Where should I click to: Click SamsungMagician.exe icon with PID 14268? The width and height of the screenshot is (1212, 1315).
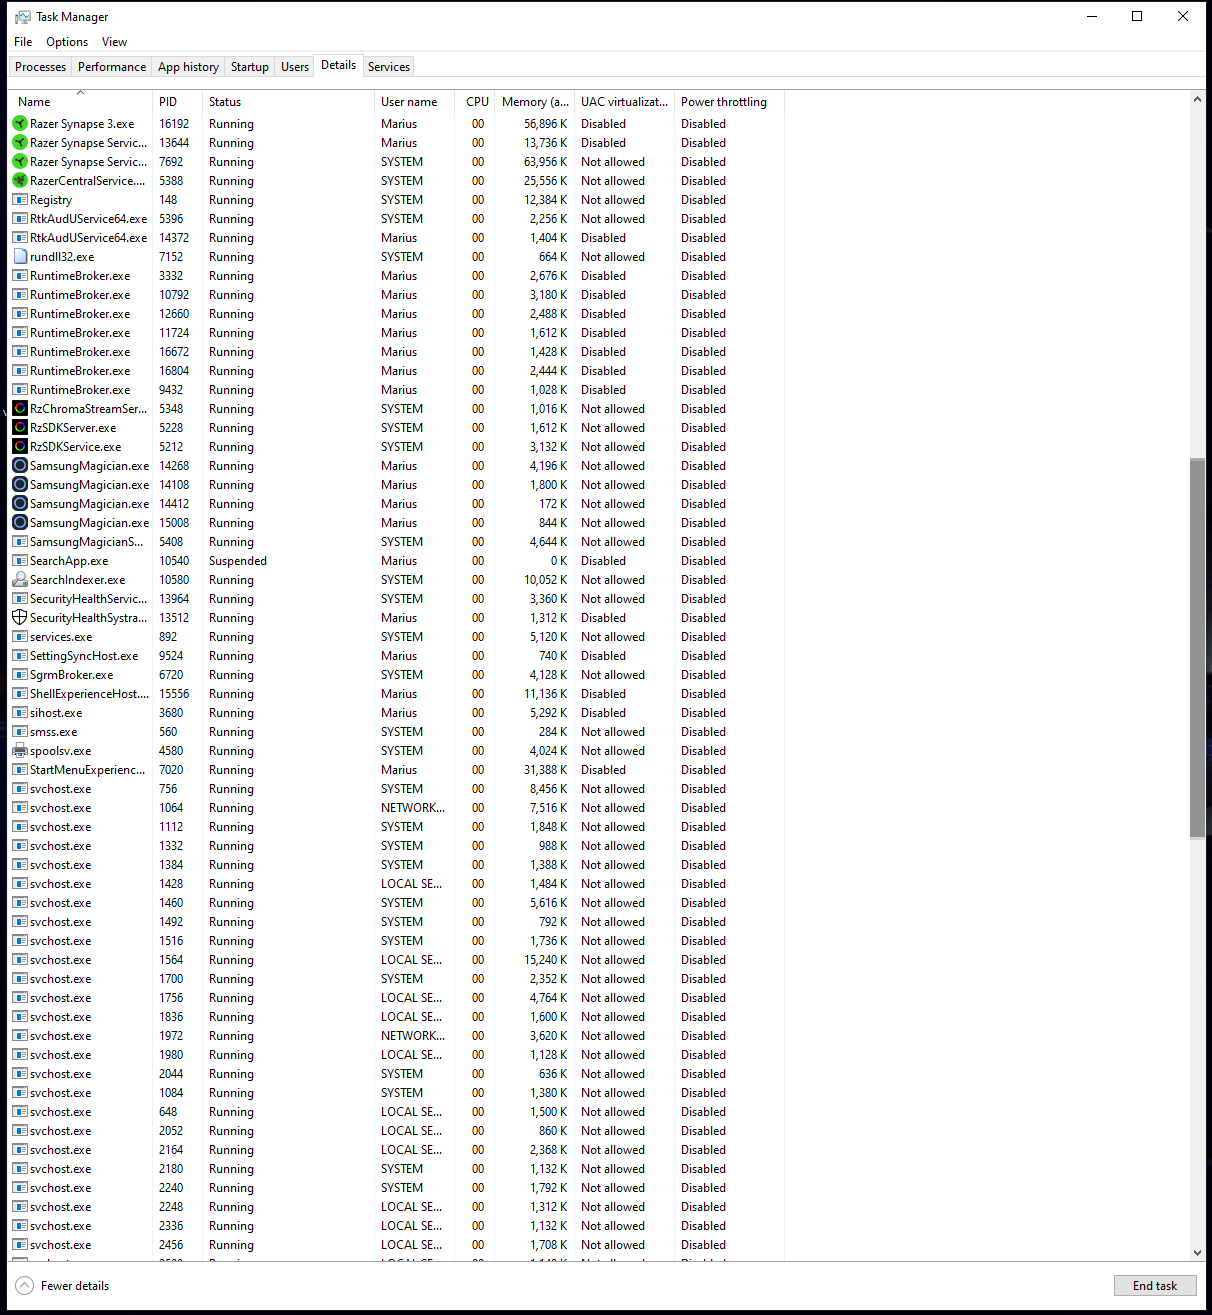click(x=20, y=466)
